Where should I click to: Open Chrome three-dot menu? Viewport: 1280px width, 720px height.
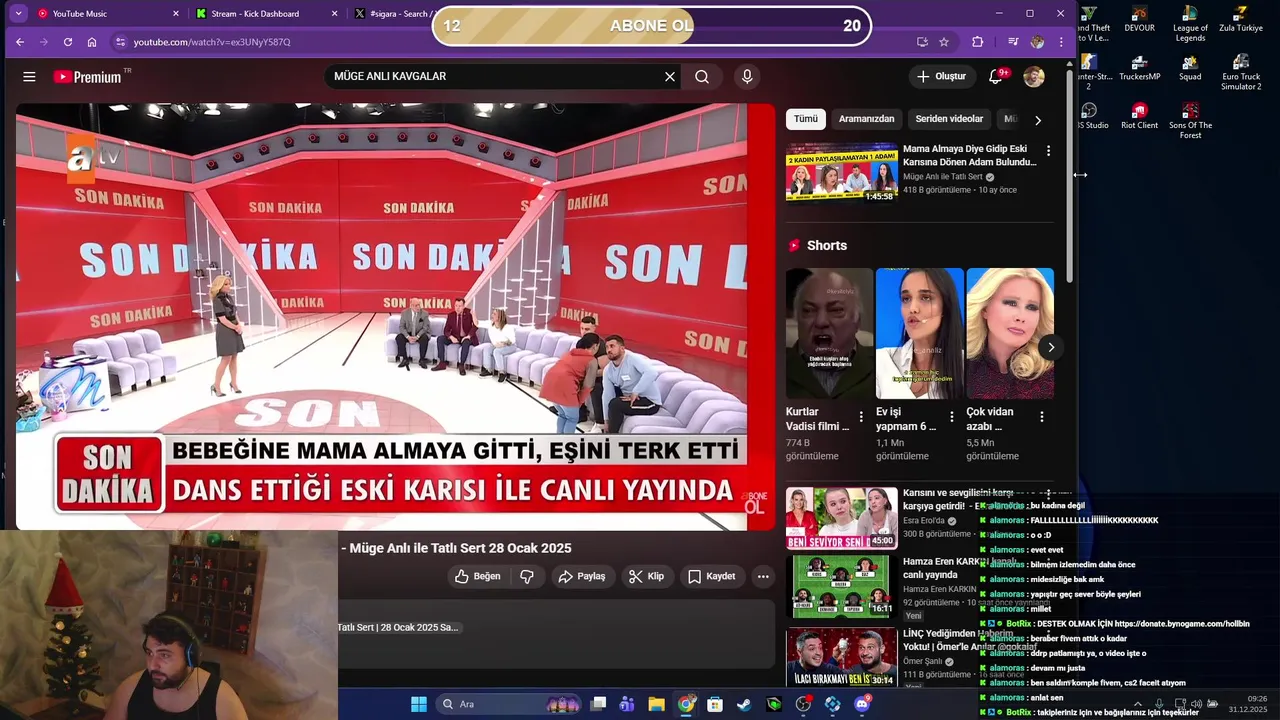tap(1061, 42)
